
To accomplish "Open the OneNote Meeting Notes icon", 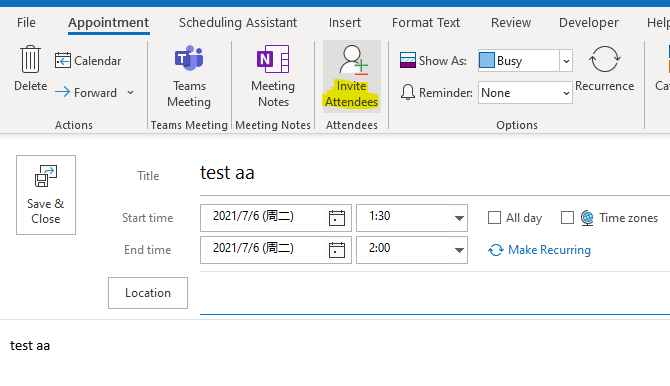I will coord(273,59).
